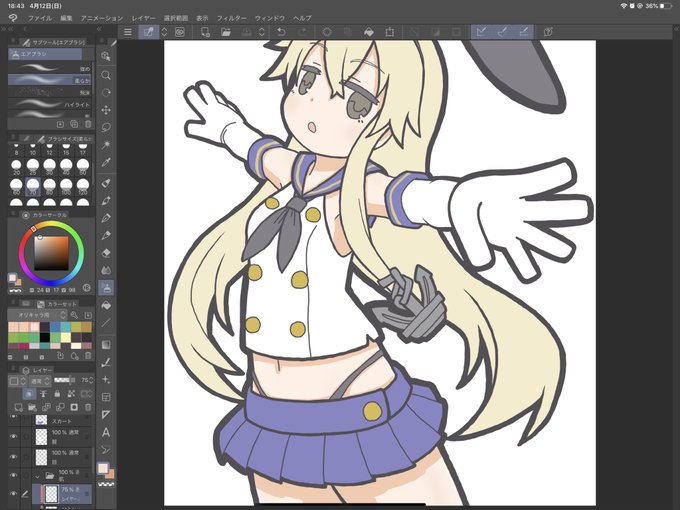Select brush size 100 preset
Screen dimensions: 680x510
click(x=66, y=186)
